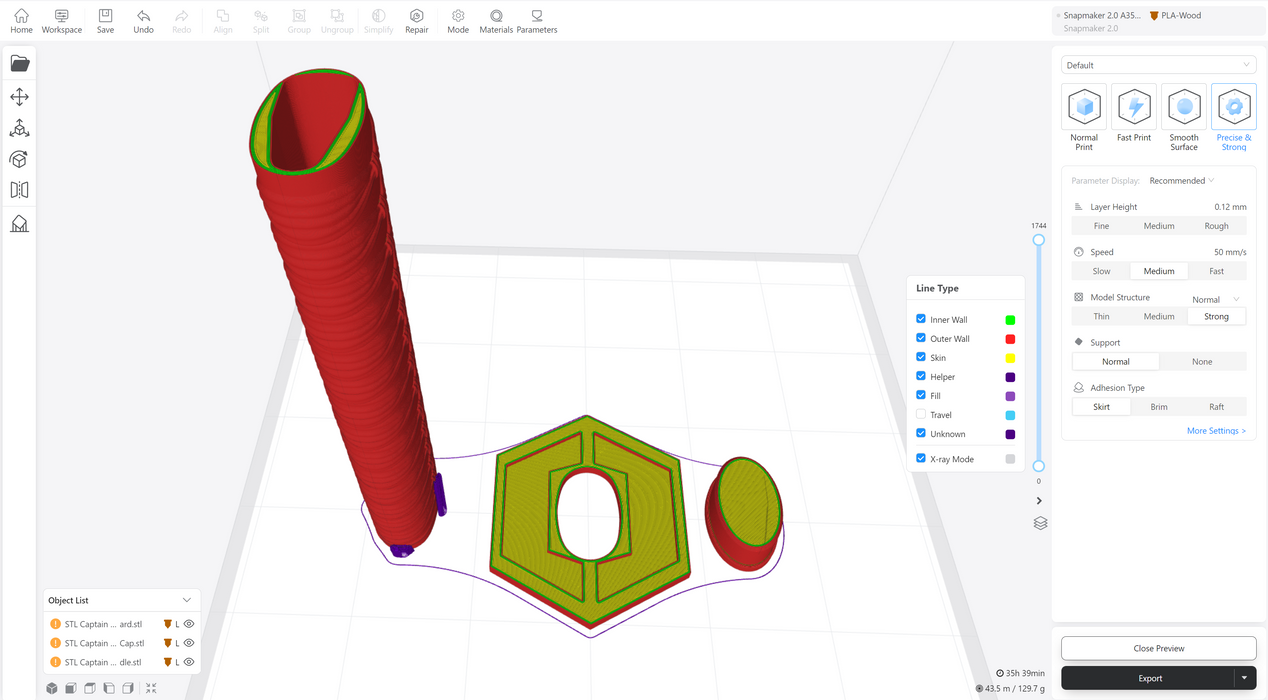This screenshot has height=700, width=1268.
Task: Set layer height to Fine
Action: coord(1101,226)
